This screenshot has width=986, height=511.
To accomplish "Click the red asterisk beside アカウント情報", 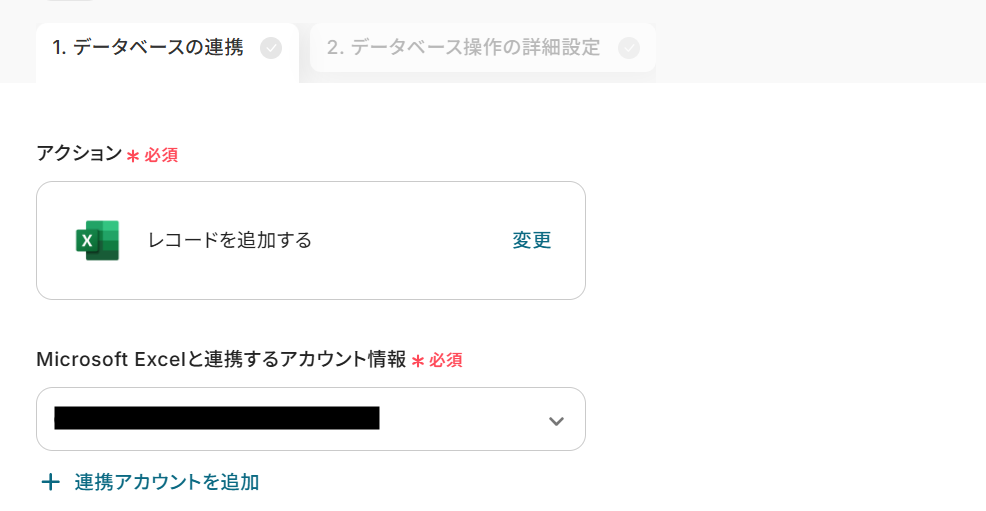I will [x=418, y=361].
